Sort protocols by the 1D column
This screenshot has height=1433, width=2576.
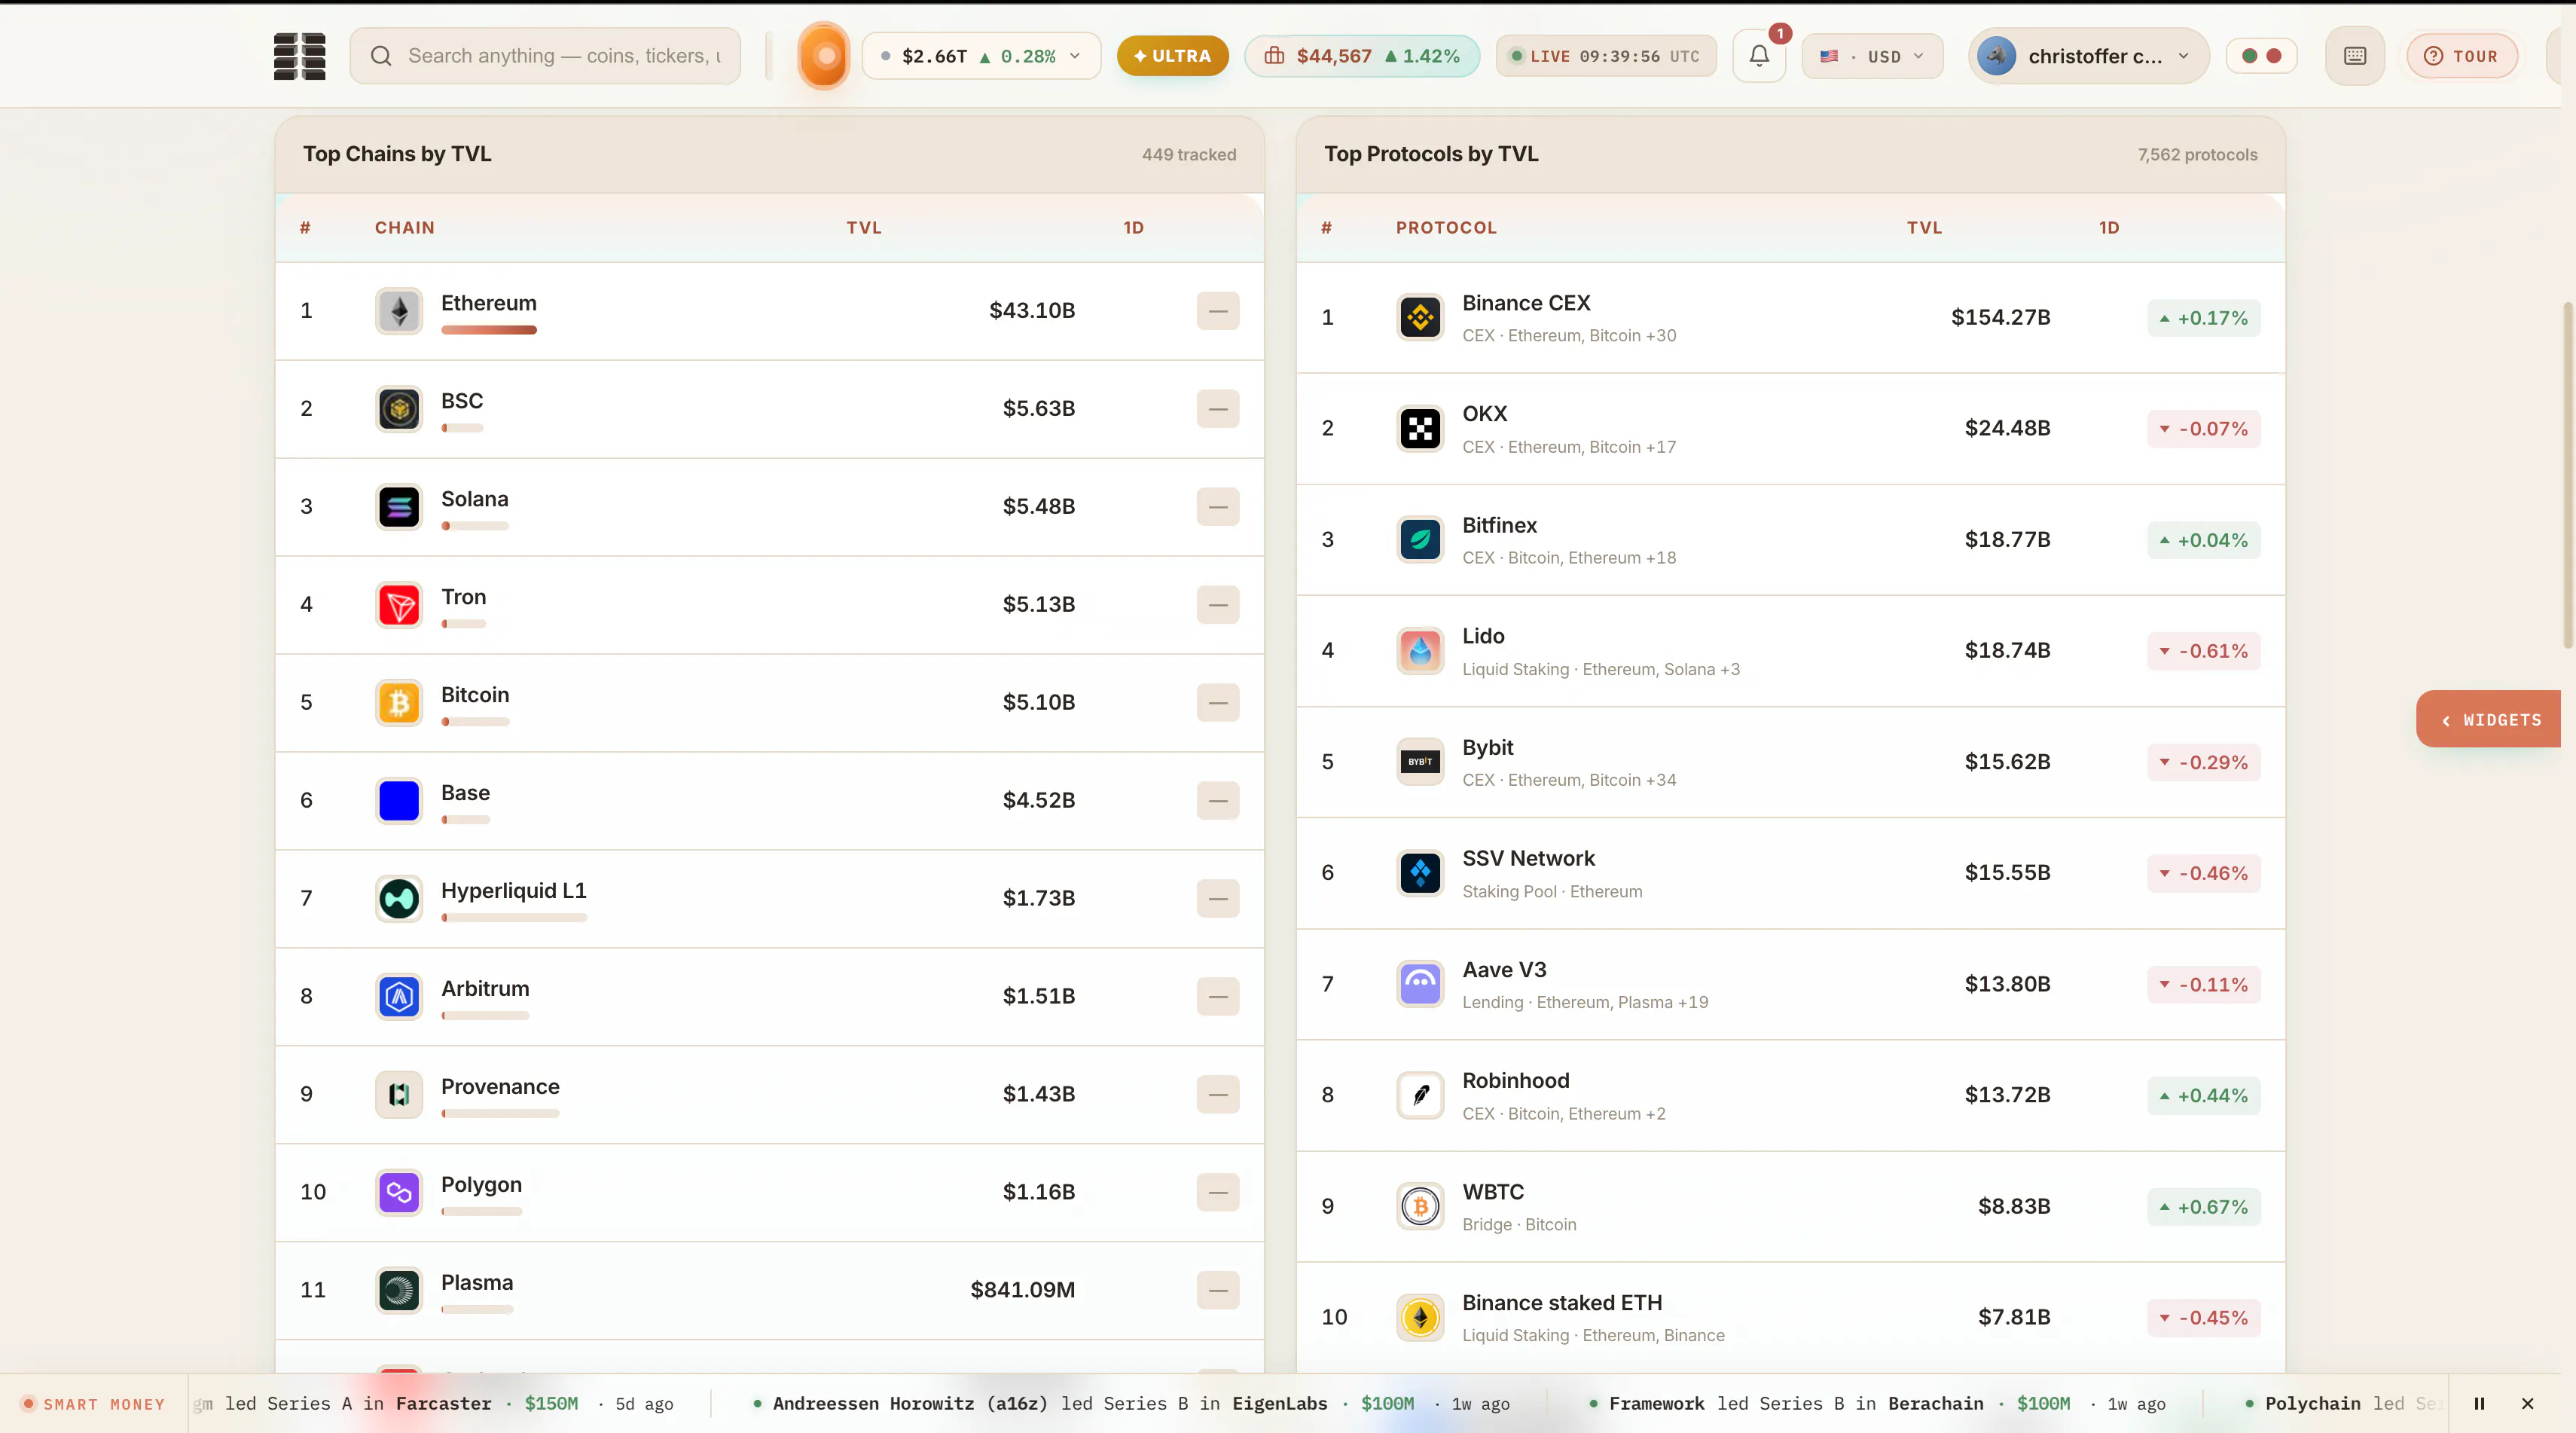[2109, 228]
